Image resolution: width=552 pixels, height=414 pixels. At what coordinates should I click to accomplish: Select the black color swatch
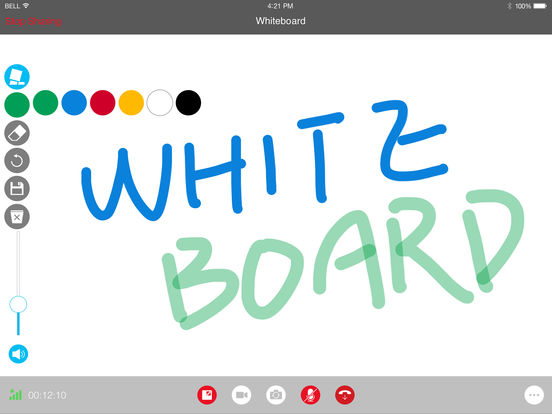(188, 103)
